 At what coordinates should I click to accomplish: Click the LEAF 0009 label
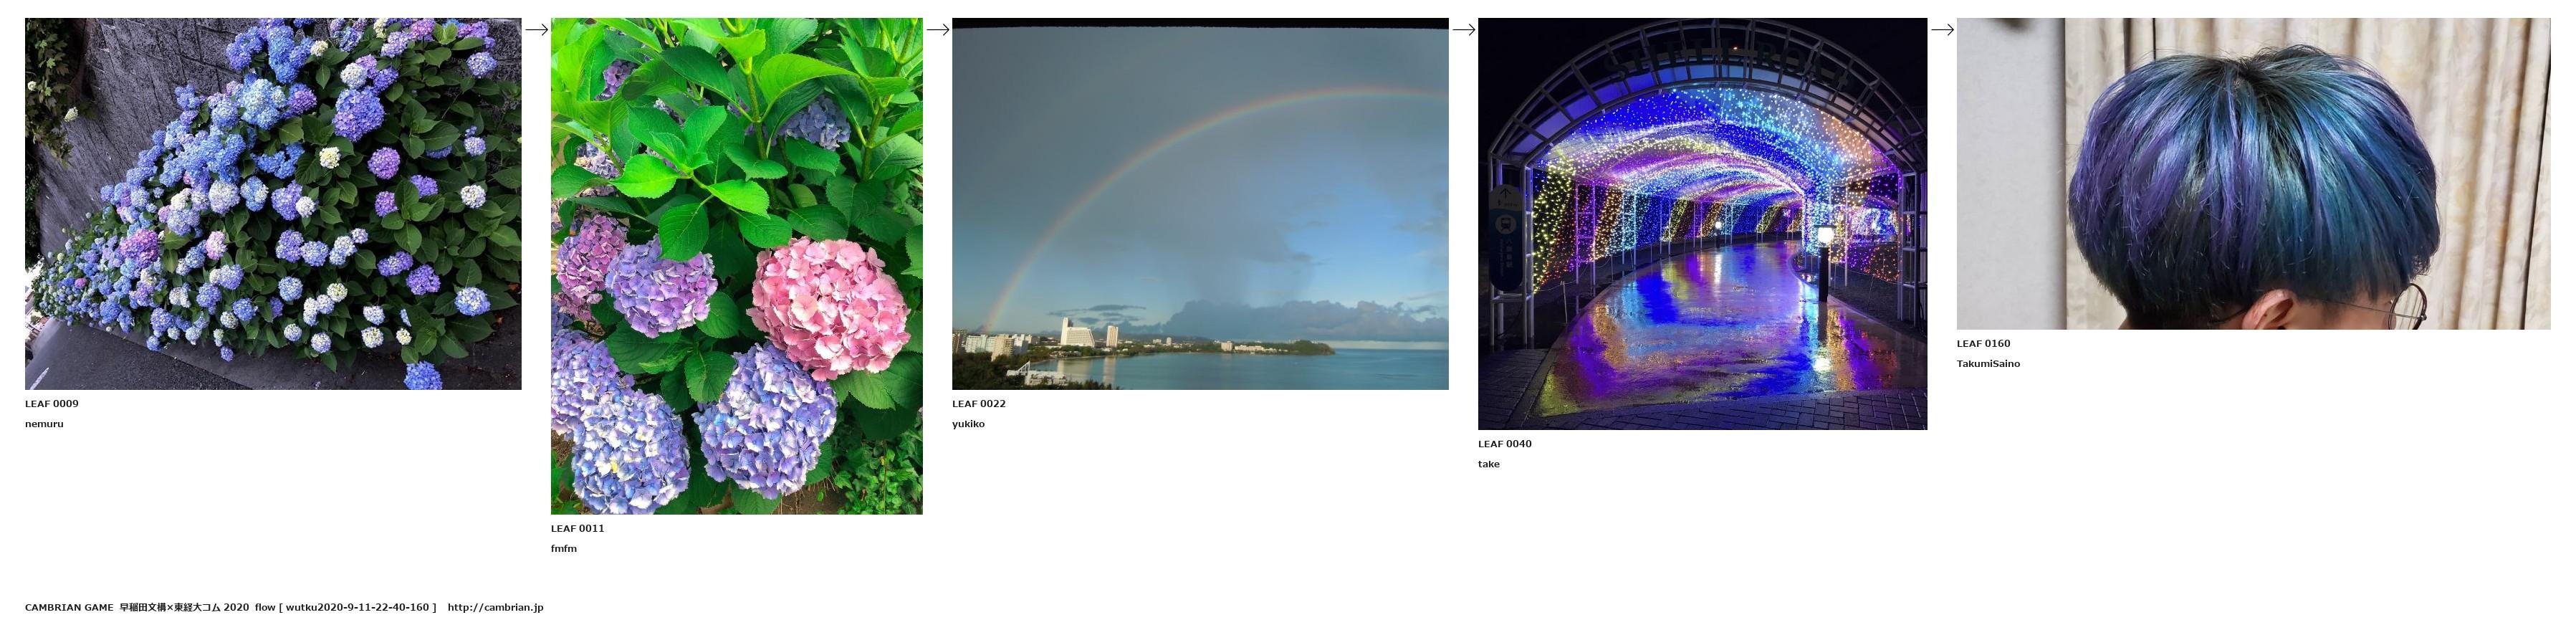point(52,404)
